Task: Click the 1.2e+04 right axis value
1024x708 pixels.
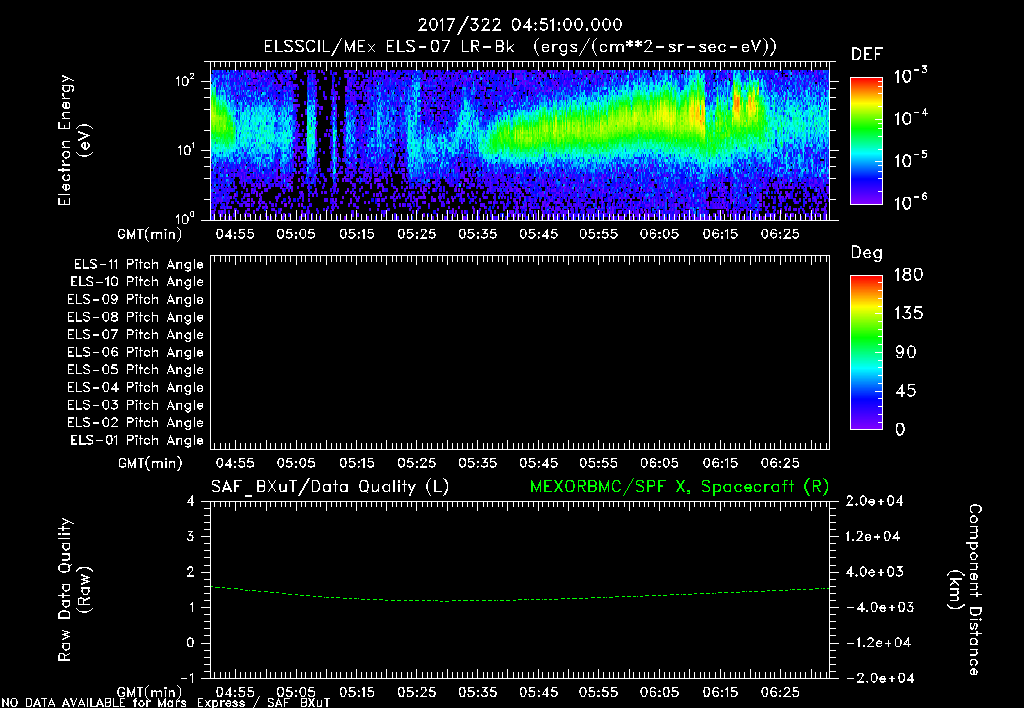Action: point(873,536)
